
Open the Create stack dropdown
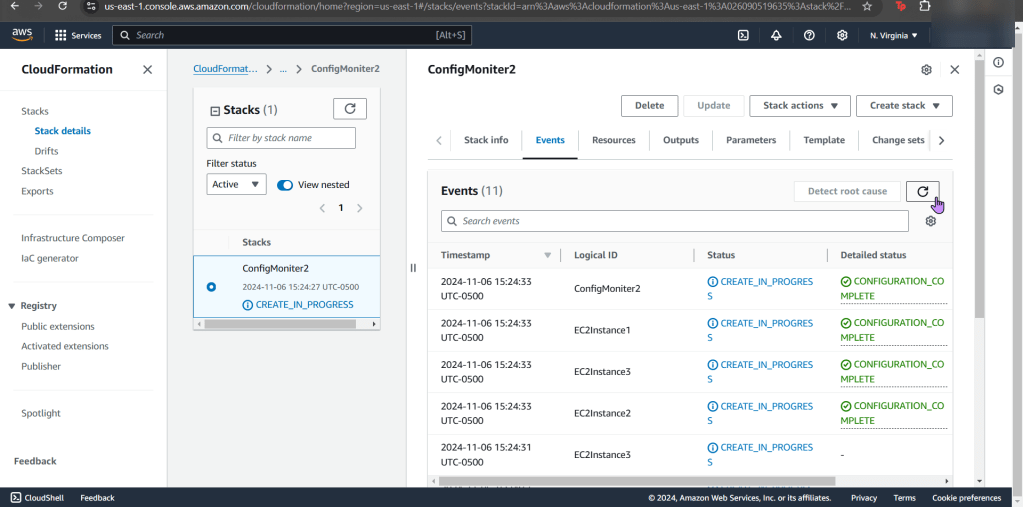point(904,106)
